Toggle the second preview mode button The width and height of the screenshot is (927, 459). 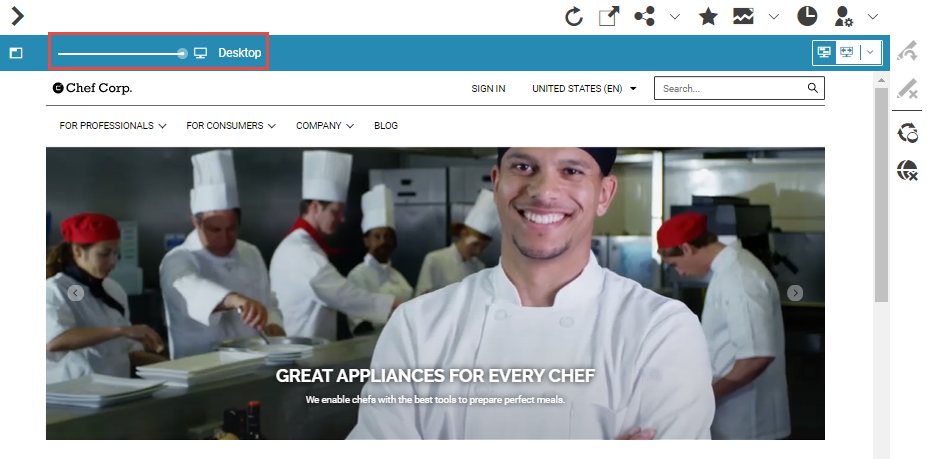tap(846, 52)
